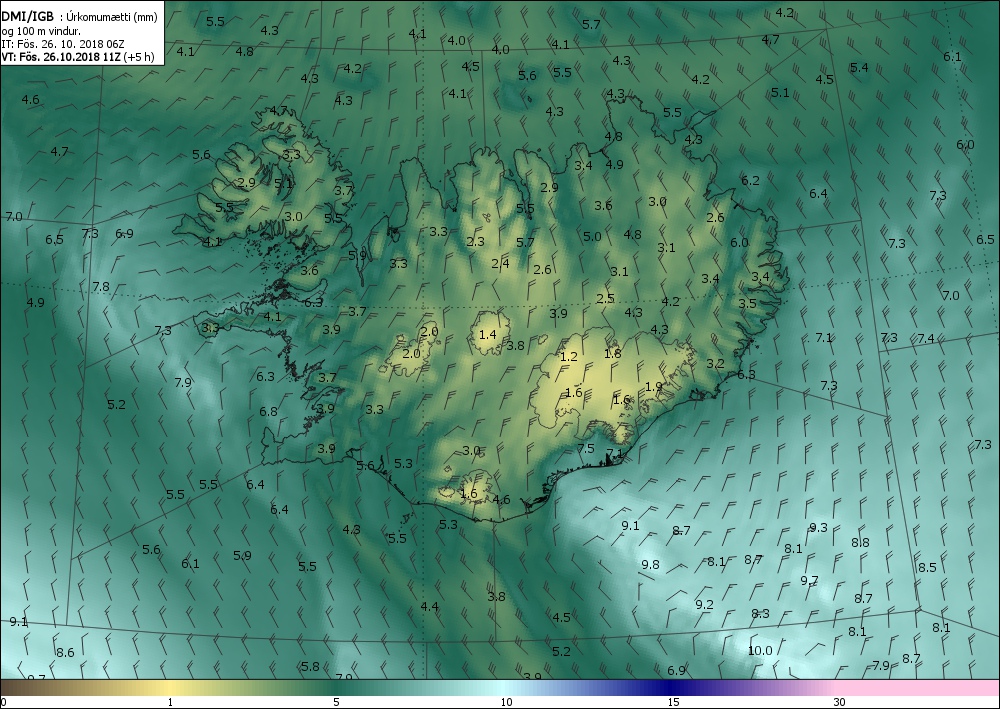Image resolution: width=1000 pixels, height=709 pixels.
Task: Click the map value '1.8'
Action: point(612,353)
